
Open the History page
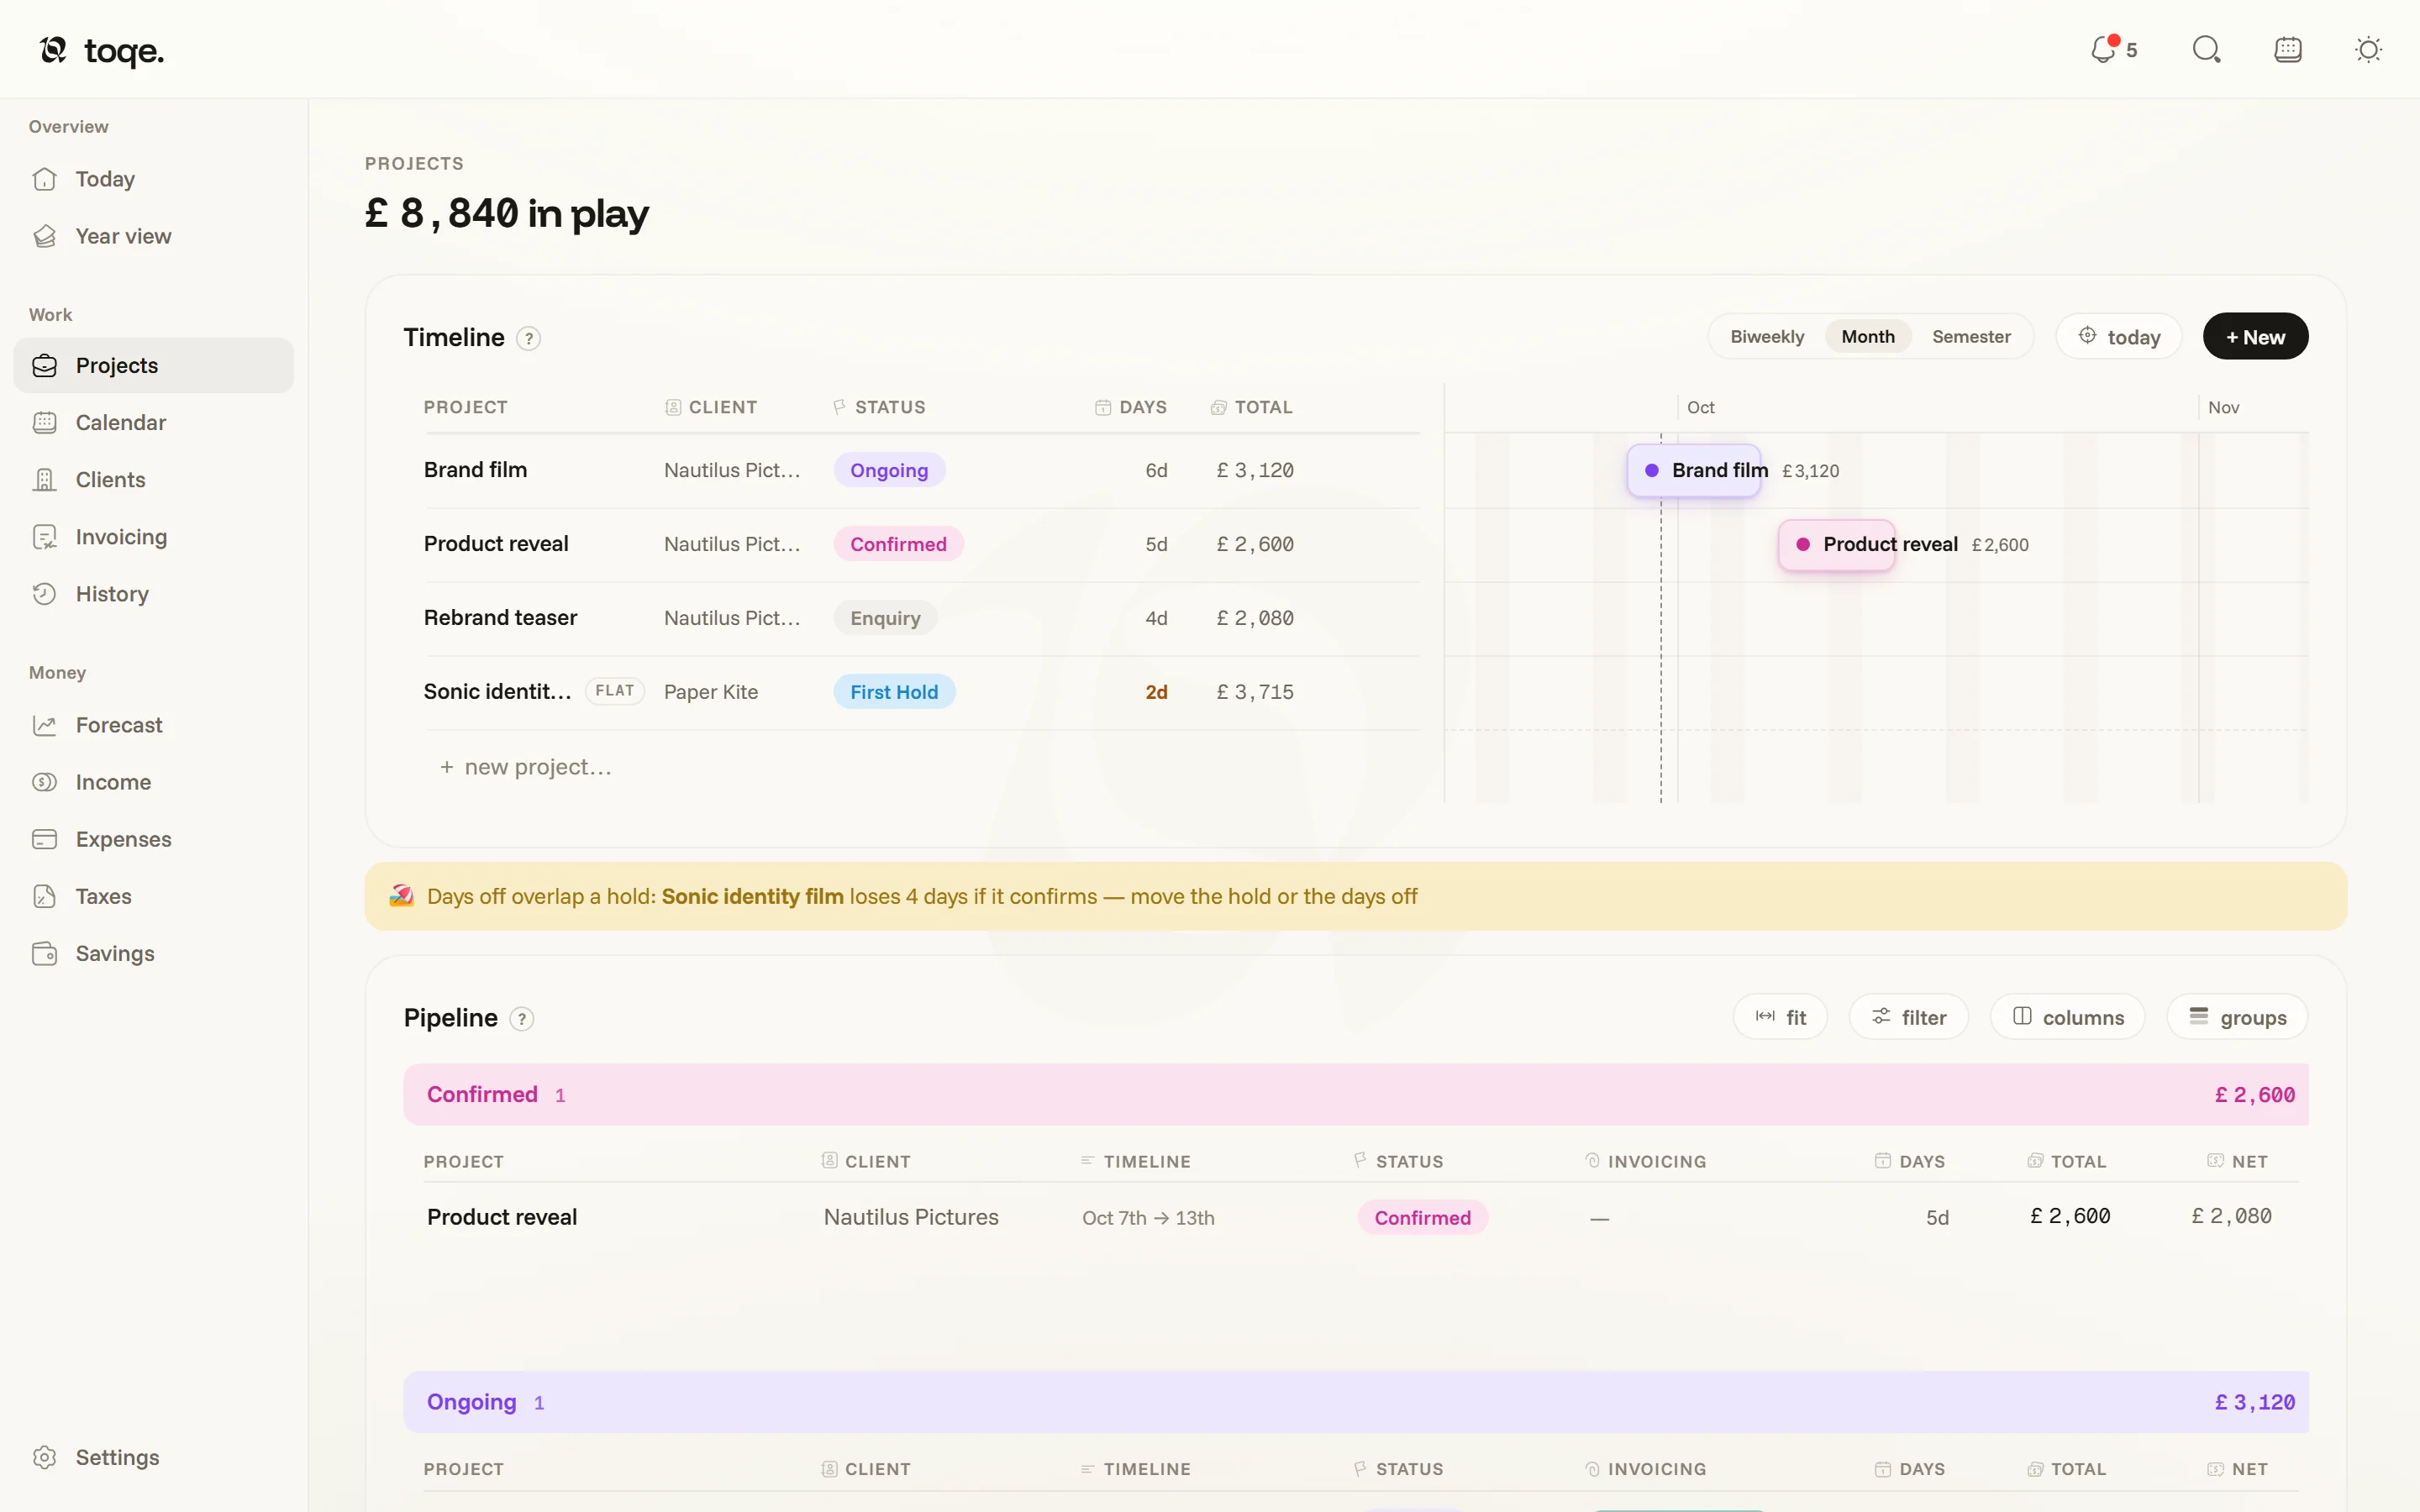click(x=153, y=594)
